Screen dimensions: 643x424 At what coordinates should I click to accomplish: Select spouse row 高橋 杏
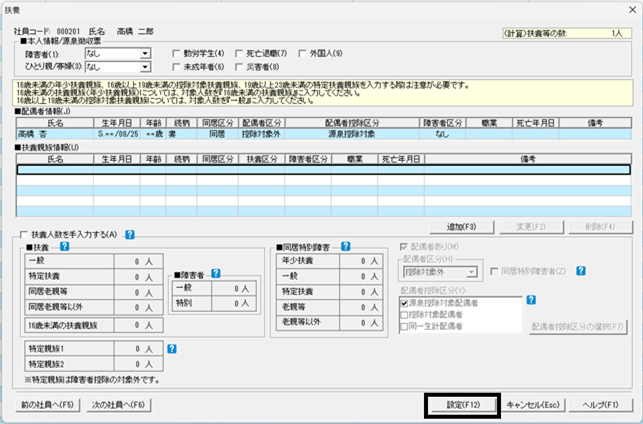pyautogui.click(x=324, y=134)
